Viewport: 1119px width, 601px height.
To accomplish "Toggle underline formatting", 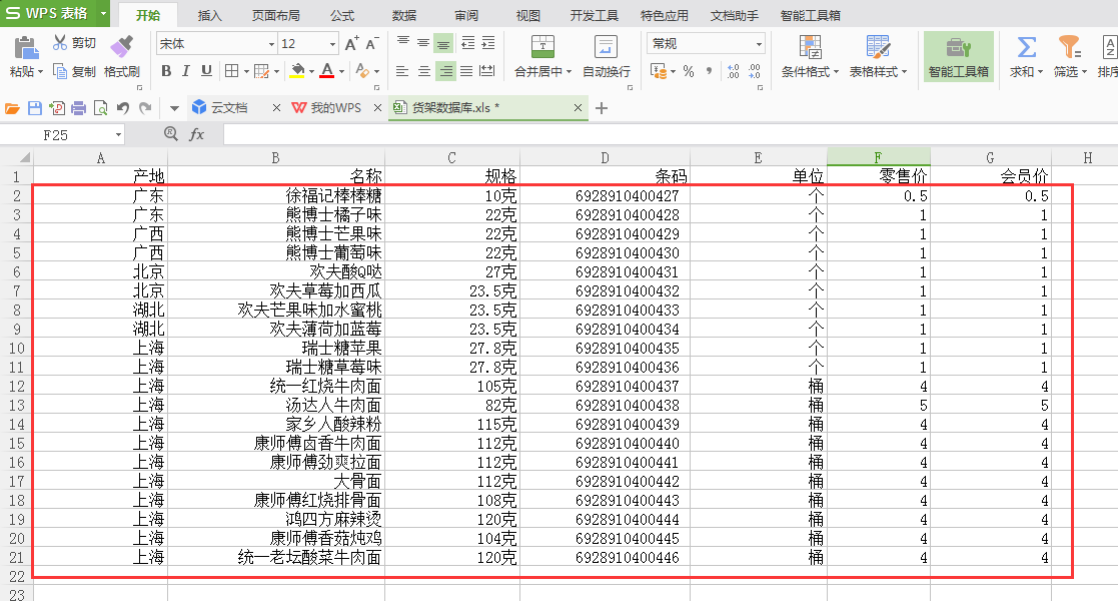I will click(x=206, y=71).
